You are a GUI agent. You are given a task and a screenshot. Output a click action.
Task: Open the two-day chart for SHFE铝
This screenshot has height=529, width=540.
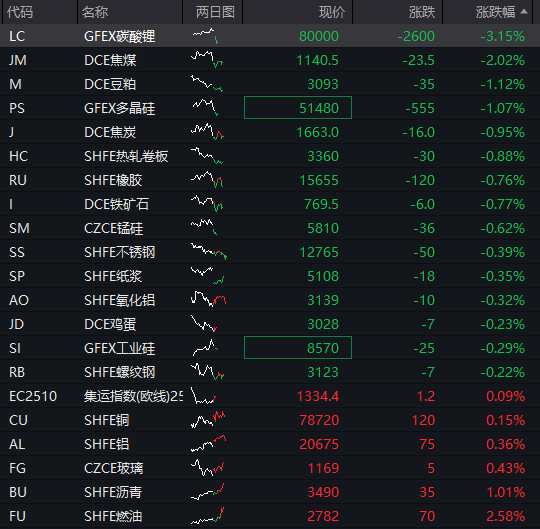click(x=208, y=443)
